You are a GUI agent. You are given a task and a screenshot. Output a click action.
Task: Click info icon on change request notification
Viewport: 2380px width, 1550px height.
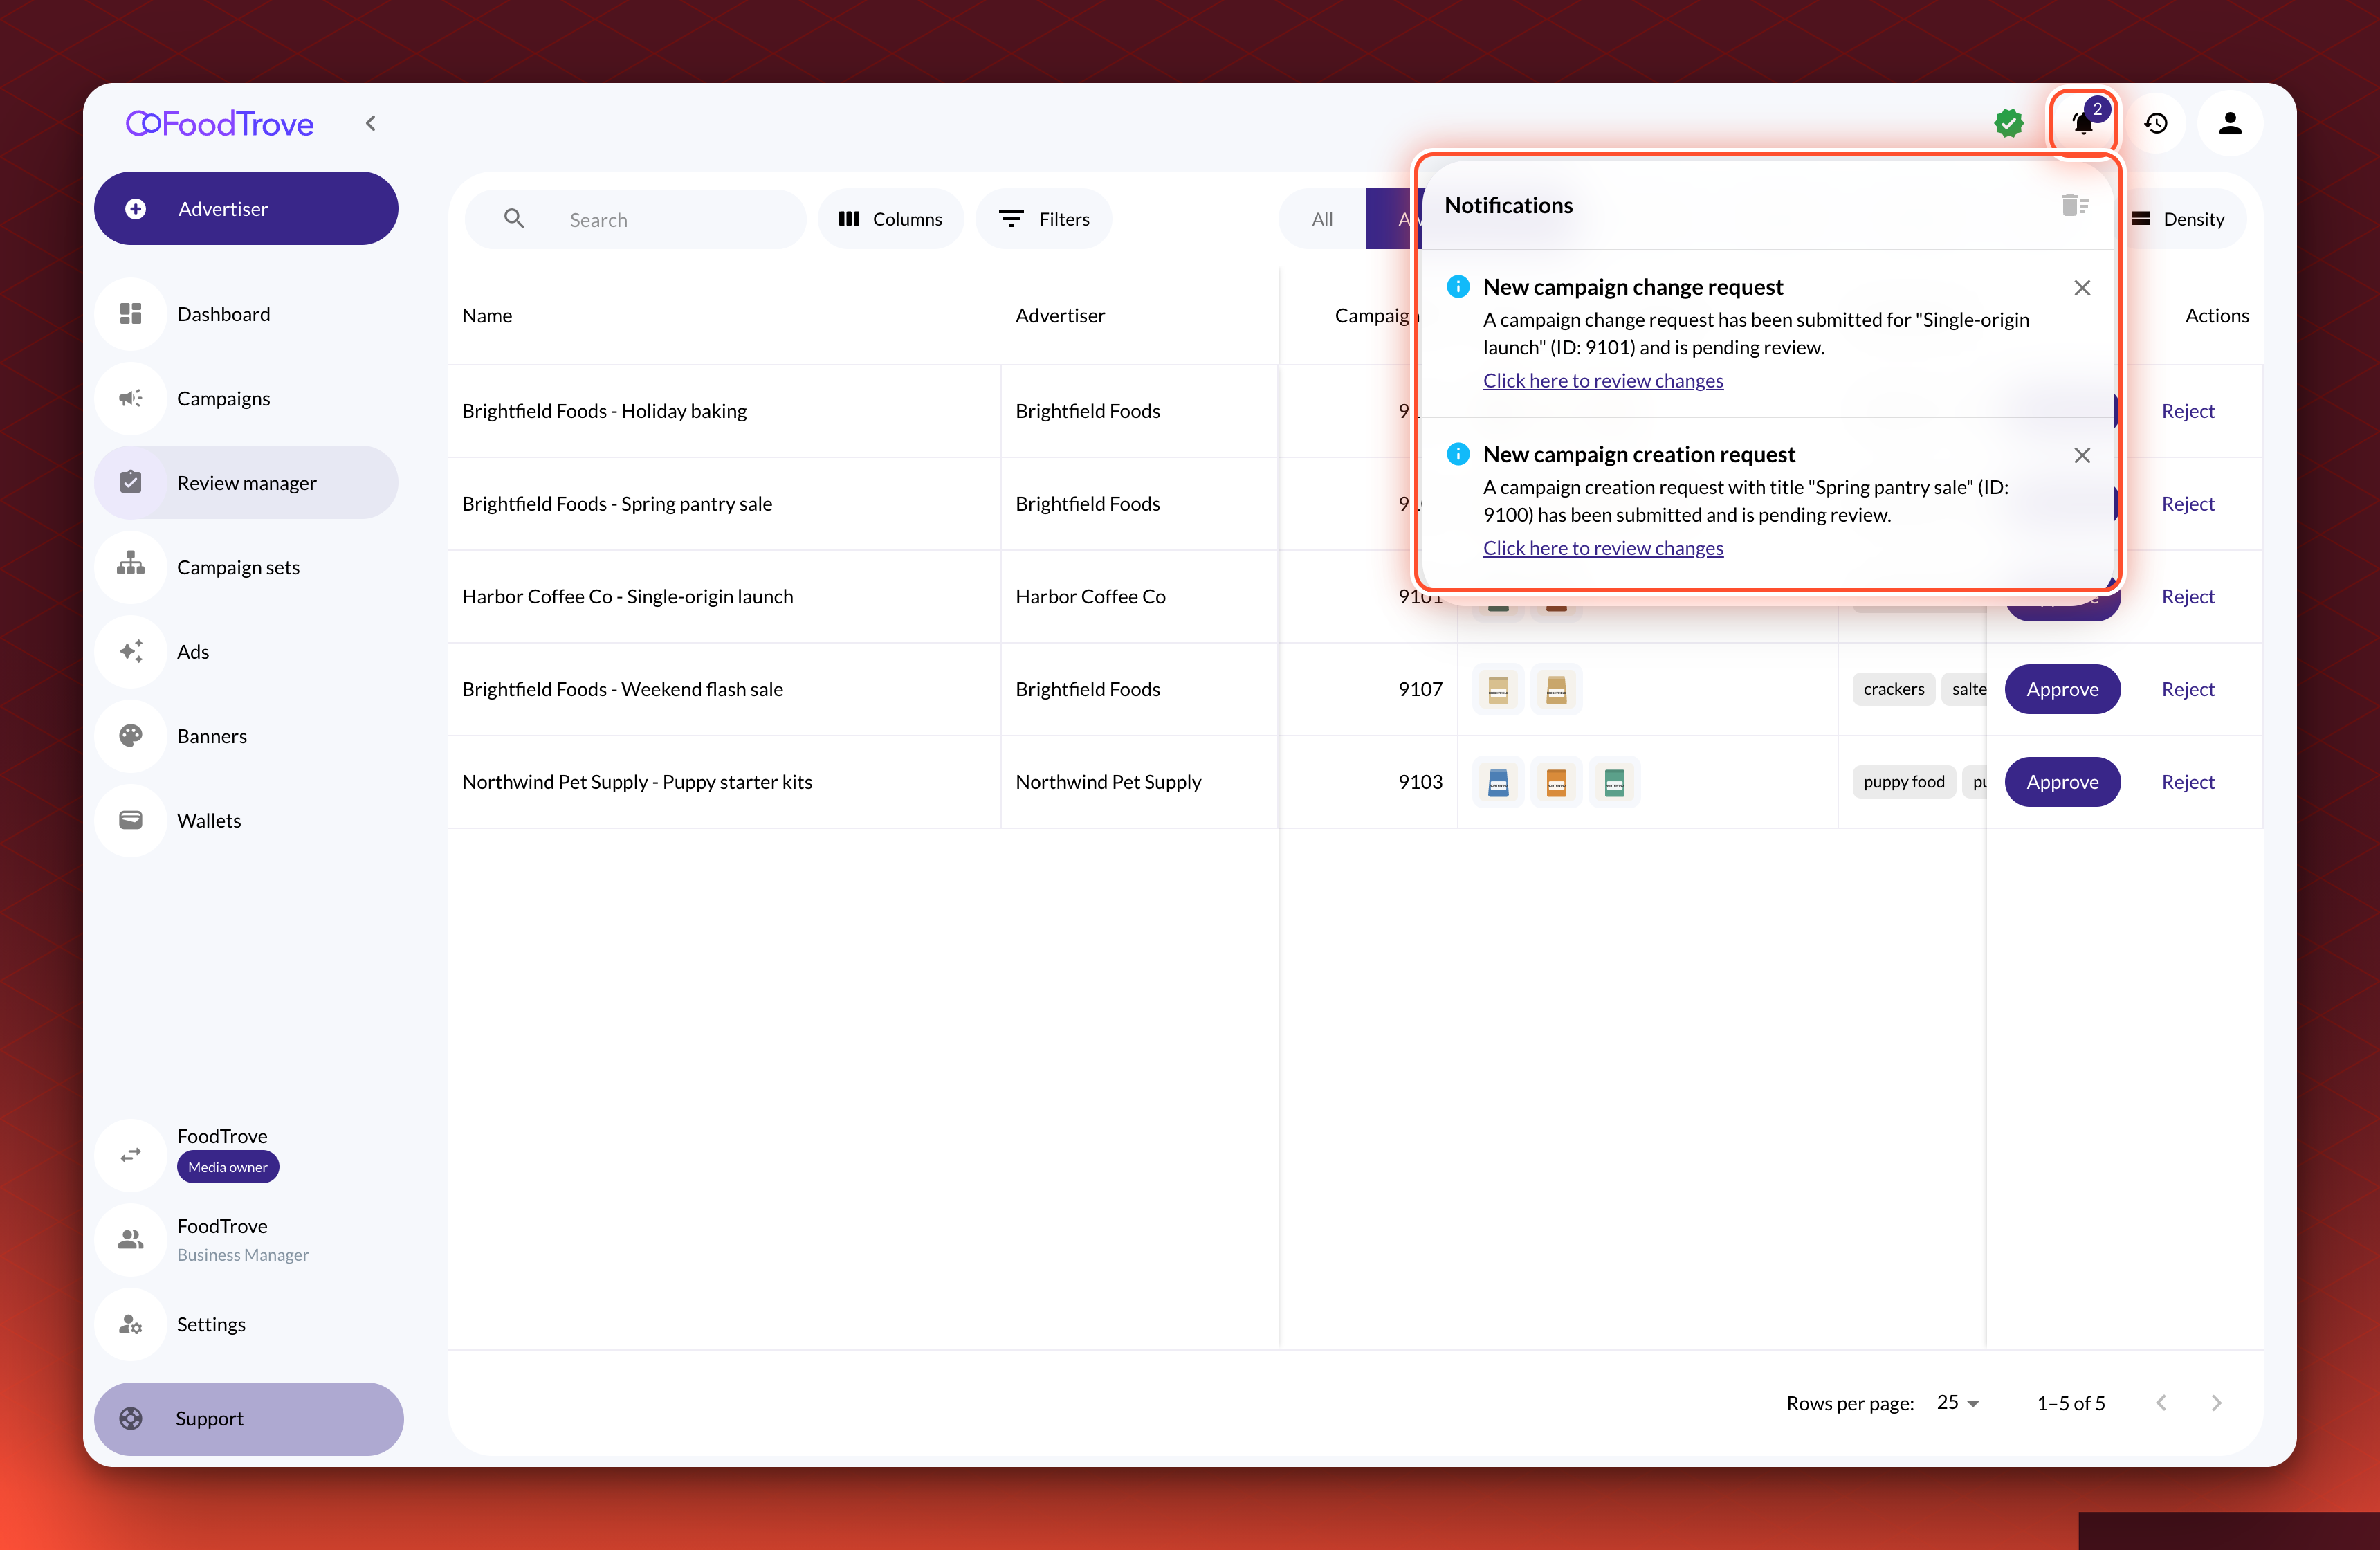[1458, 286]
